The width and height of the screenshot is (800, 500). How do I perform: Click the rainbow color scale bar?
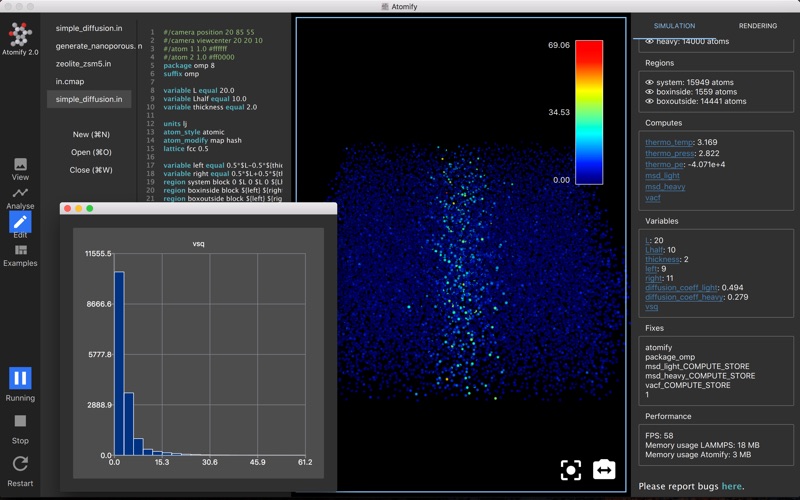pyautogui.click(x=589, y=112)
